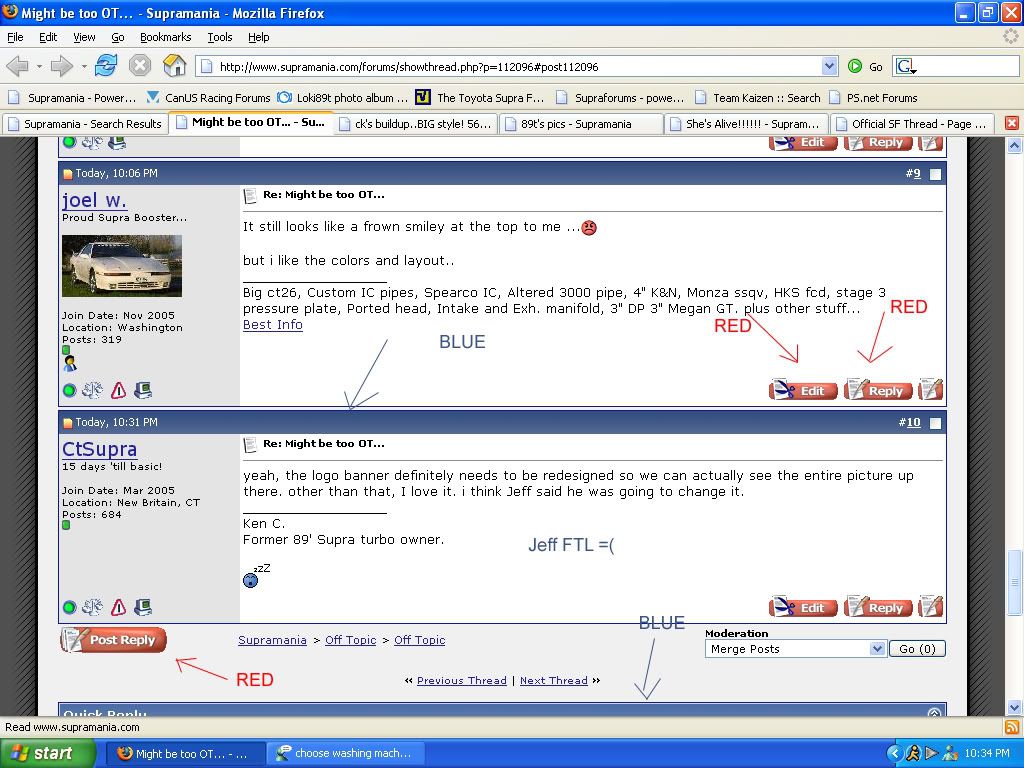Click the post status icon beside Today, 10:31 PM
1024x768 pixels.
coord(67,423)
